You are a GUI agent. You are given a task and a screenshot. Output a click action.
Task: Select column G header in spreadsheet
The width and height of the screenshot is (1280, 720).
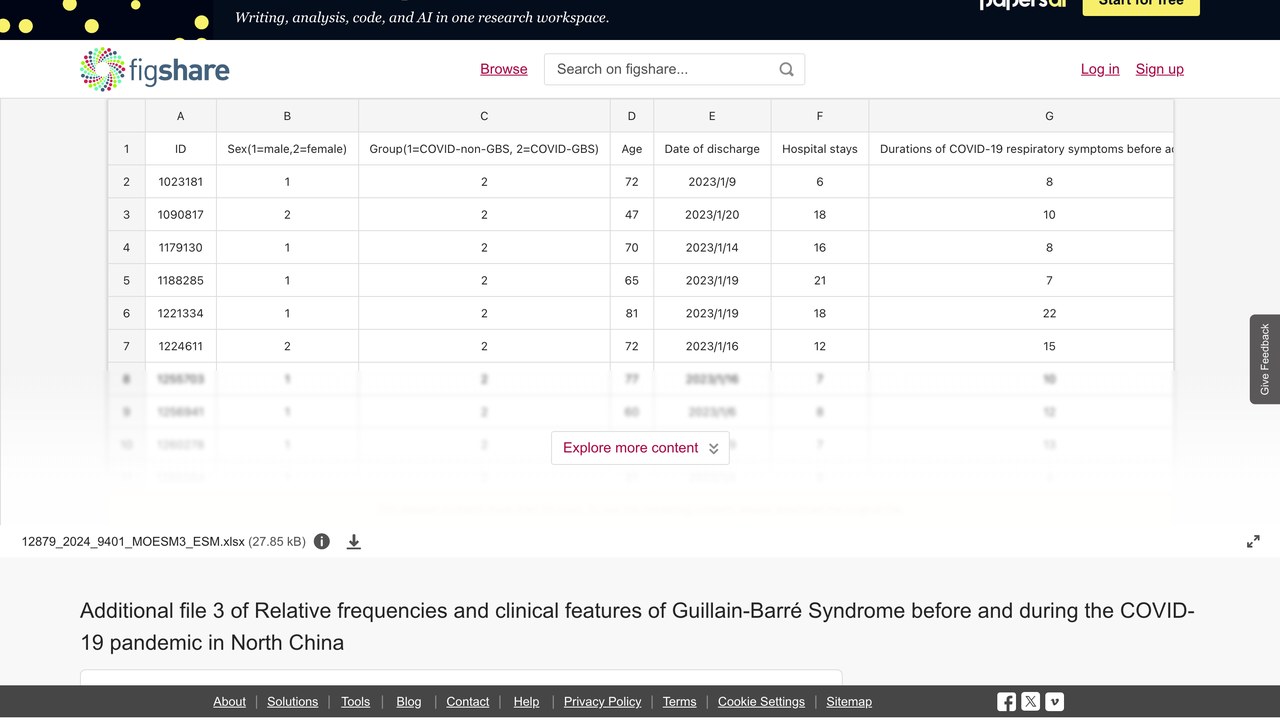(1021, 116)
